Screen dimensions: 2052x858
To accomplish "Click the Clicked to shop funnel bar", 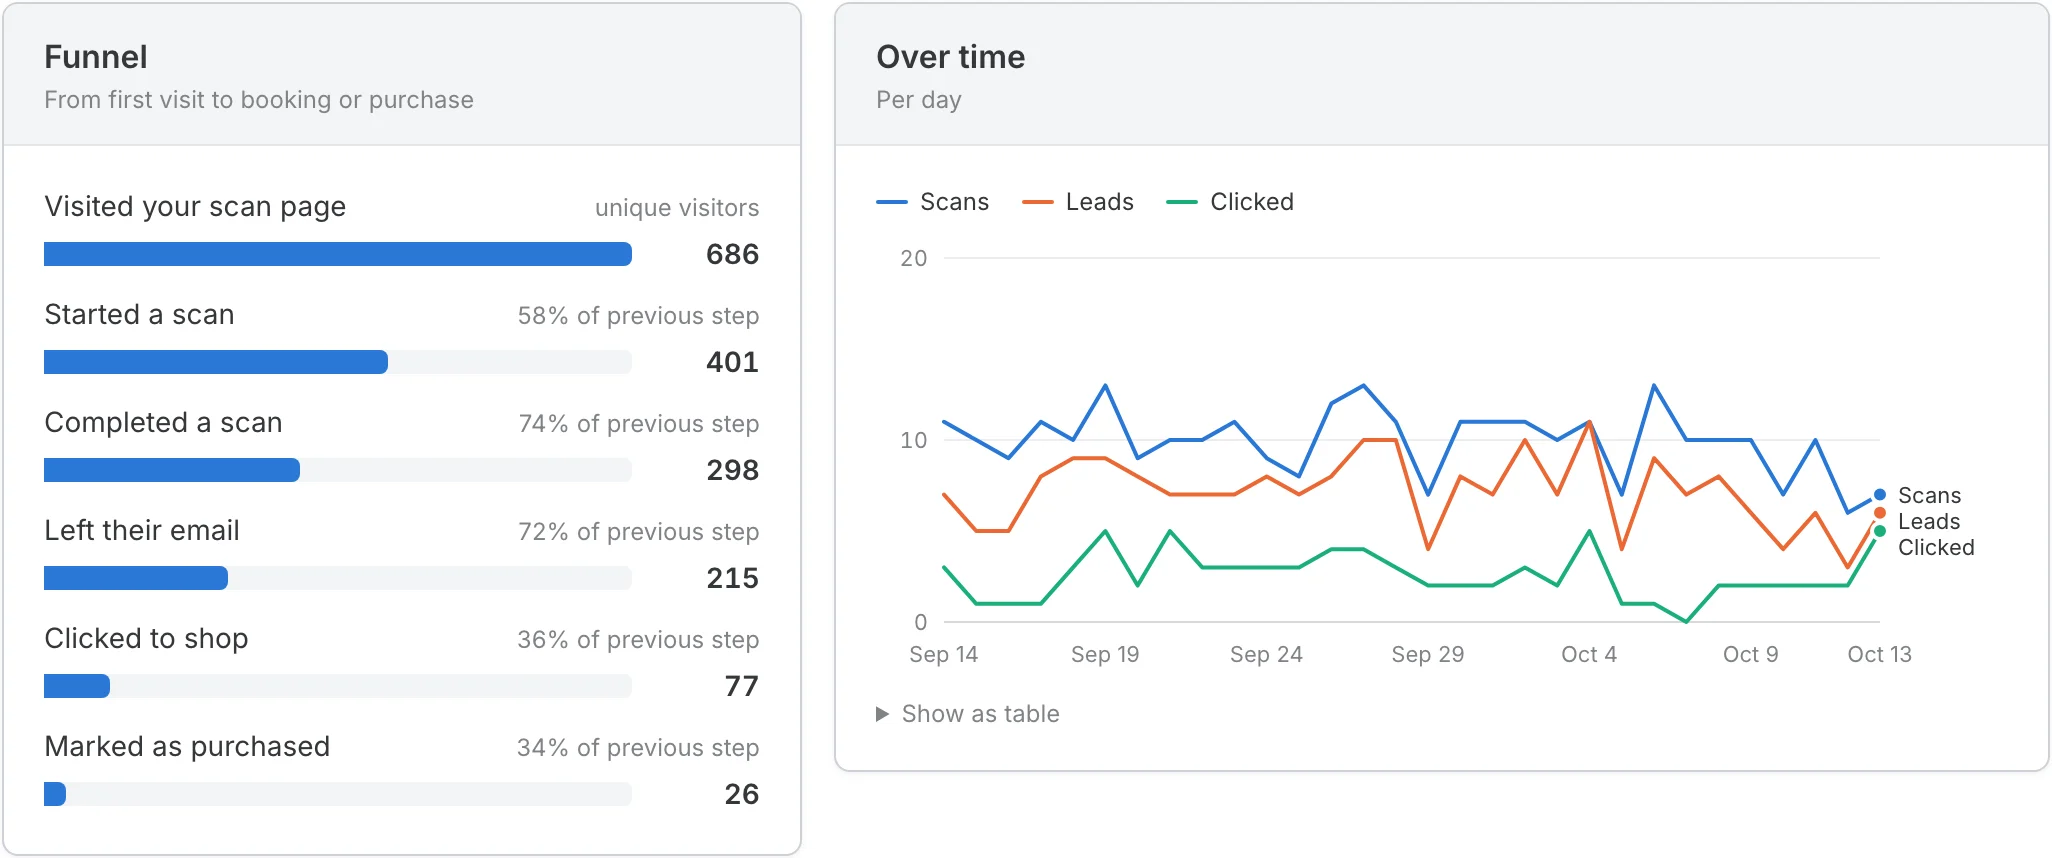I will (x=338, y=686).
